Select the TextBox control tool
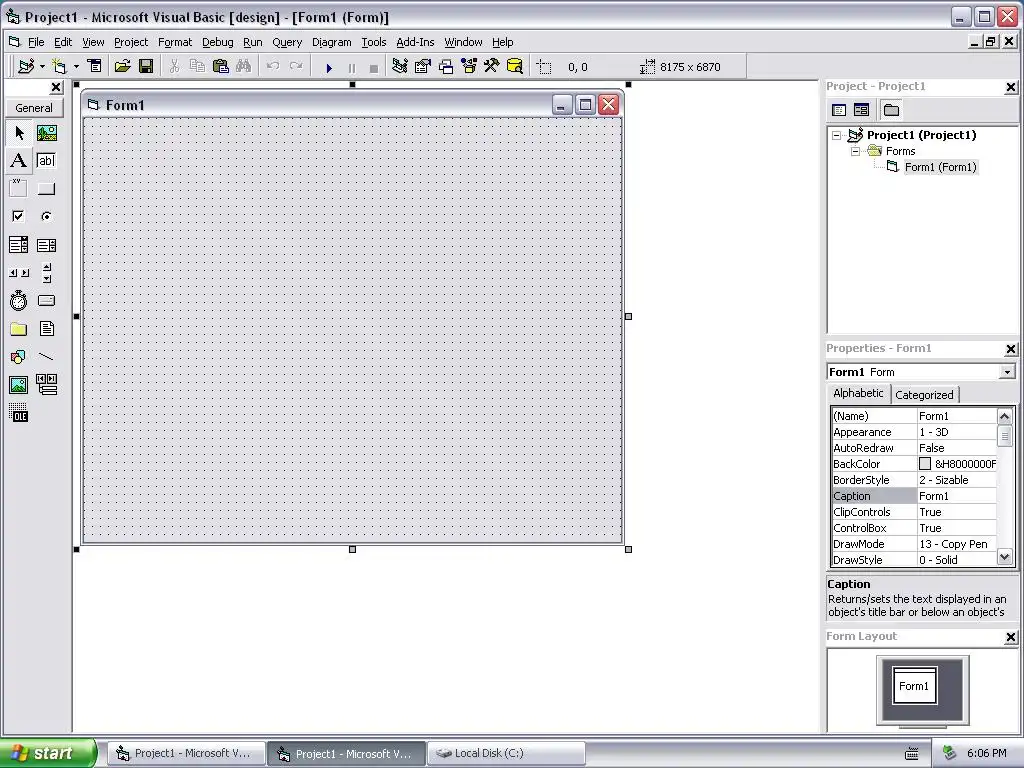Image resolution: width=1024 pixels, height=768 pixels. point(46,161)
